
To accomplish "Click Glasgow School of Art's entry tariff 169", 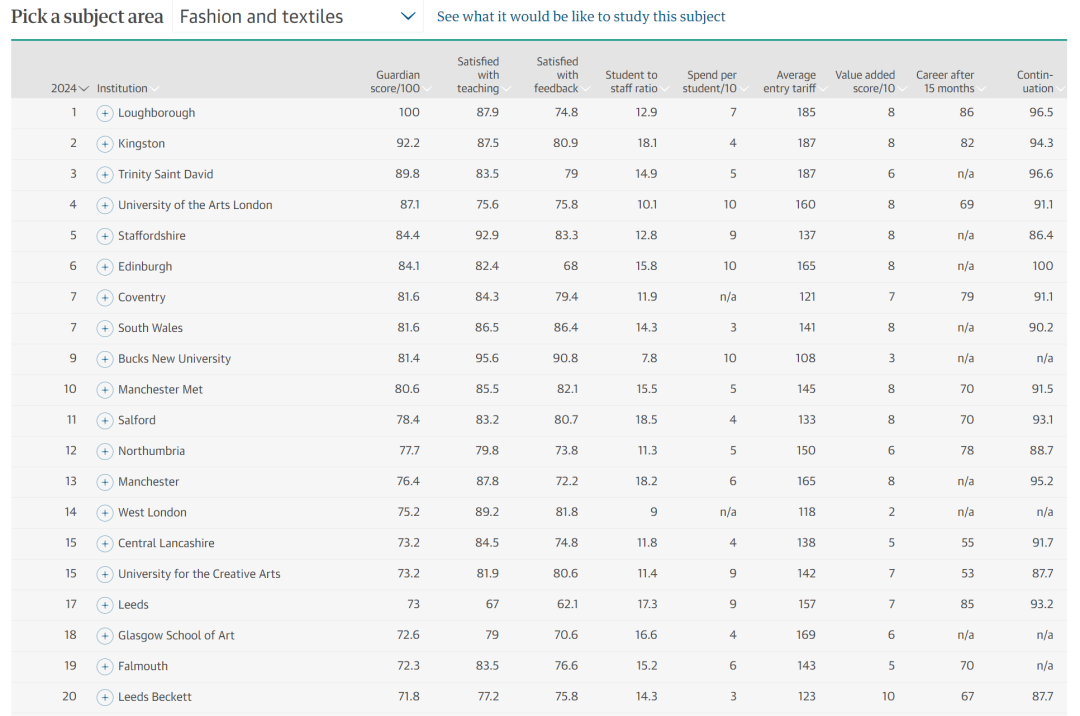I will pyautogui.click(x=805, y=635).
